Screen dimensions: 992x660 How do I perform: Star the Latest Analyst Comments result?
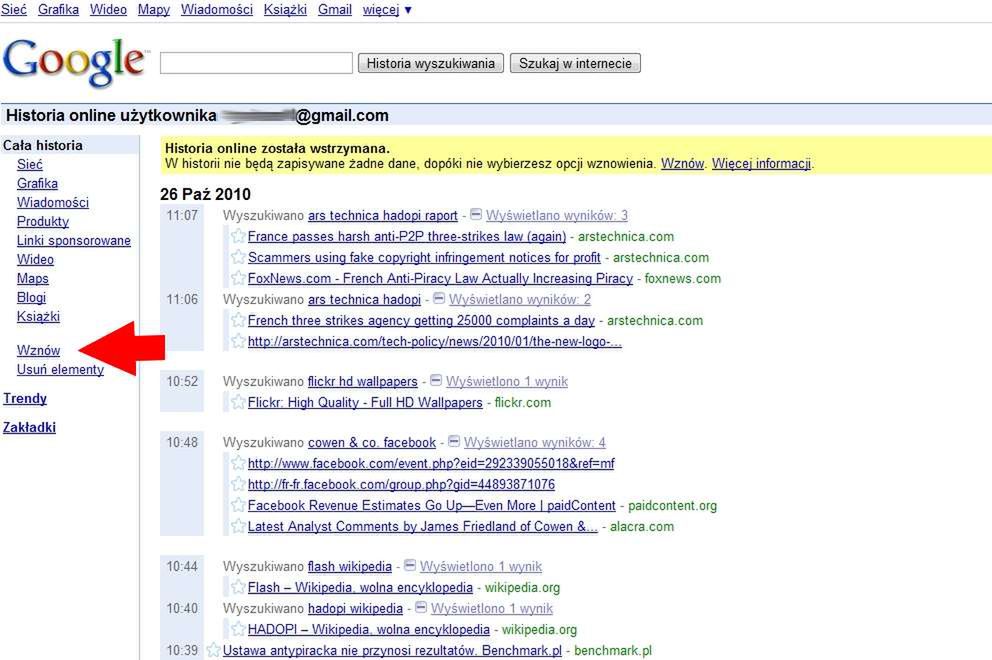coord(238,526)
